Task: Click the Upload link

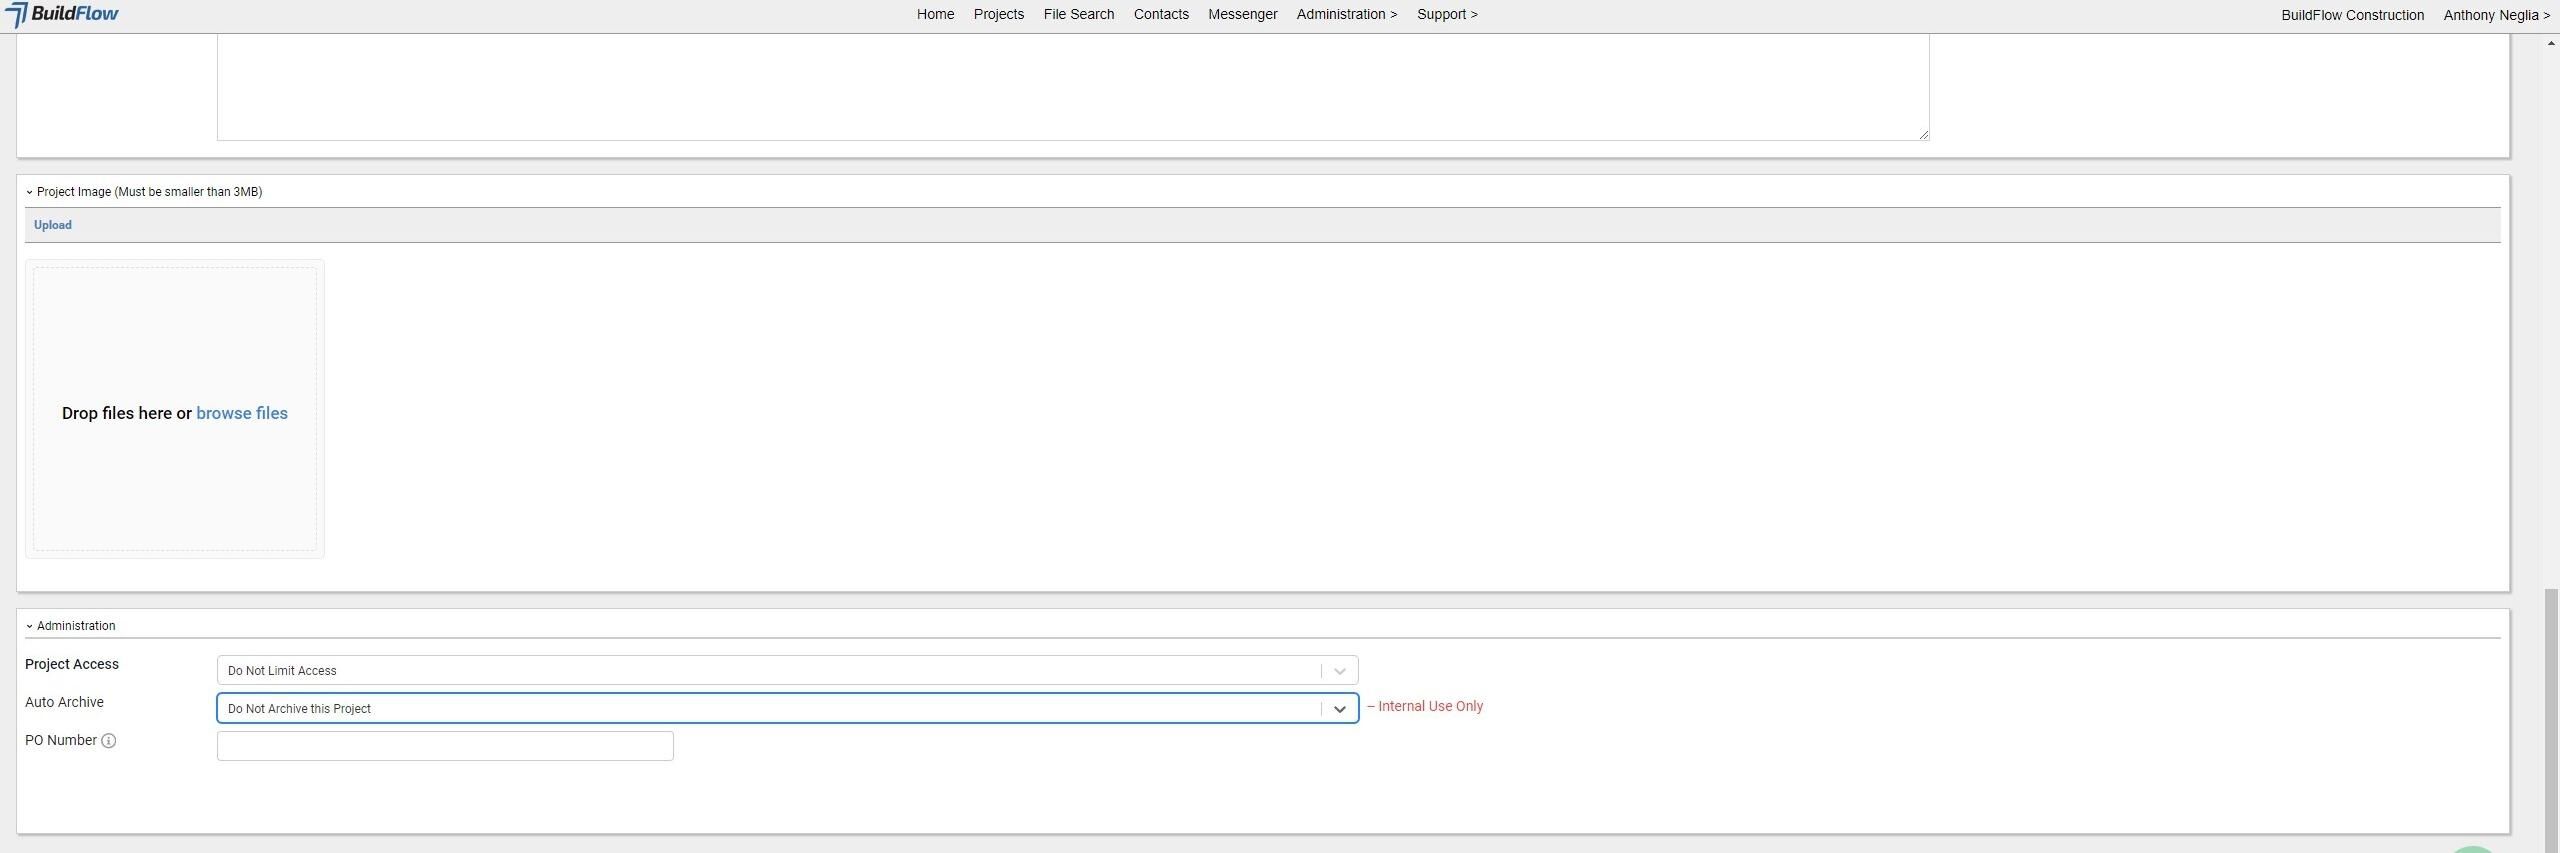Action: pos(53,225)
